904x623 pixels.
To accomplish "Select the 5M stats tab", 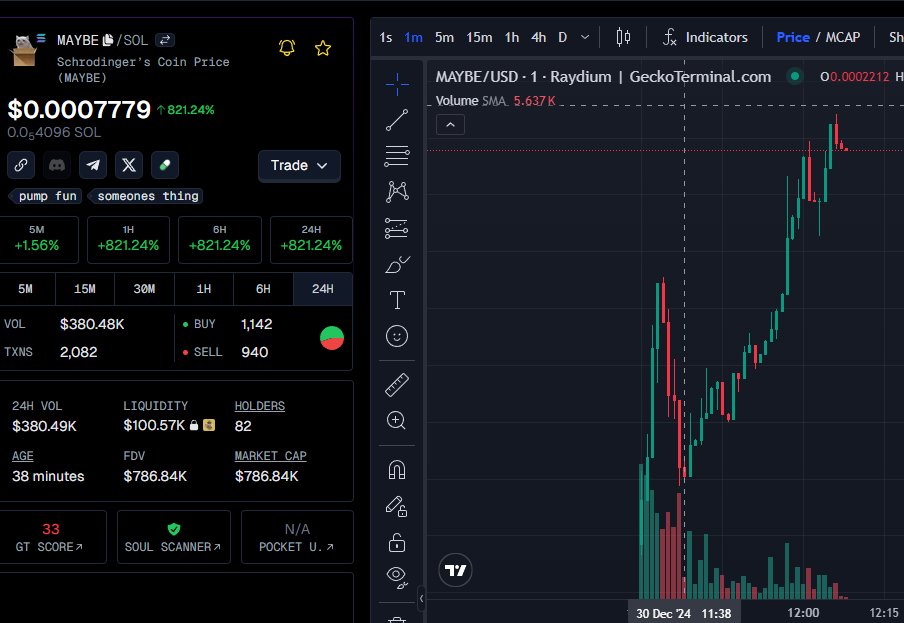I will pos(25,289).
